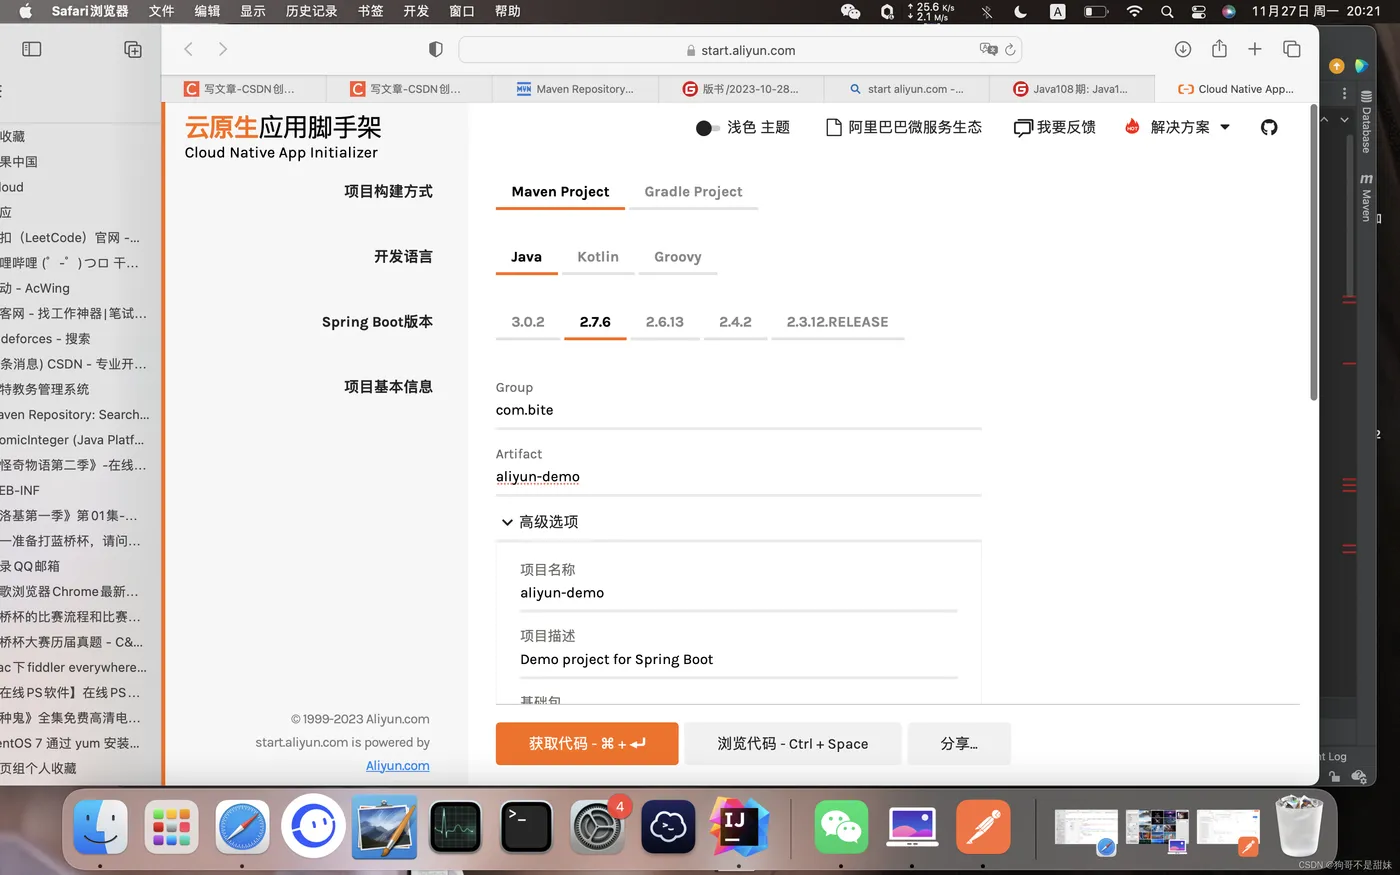Image resolution: width=1400 pixels, height=875 pixels.
Task: Click the Siri icon in menu bar
Action: 1229,11
